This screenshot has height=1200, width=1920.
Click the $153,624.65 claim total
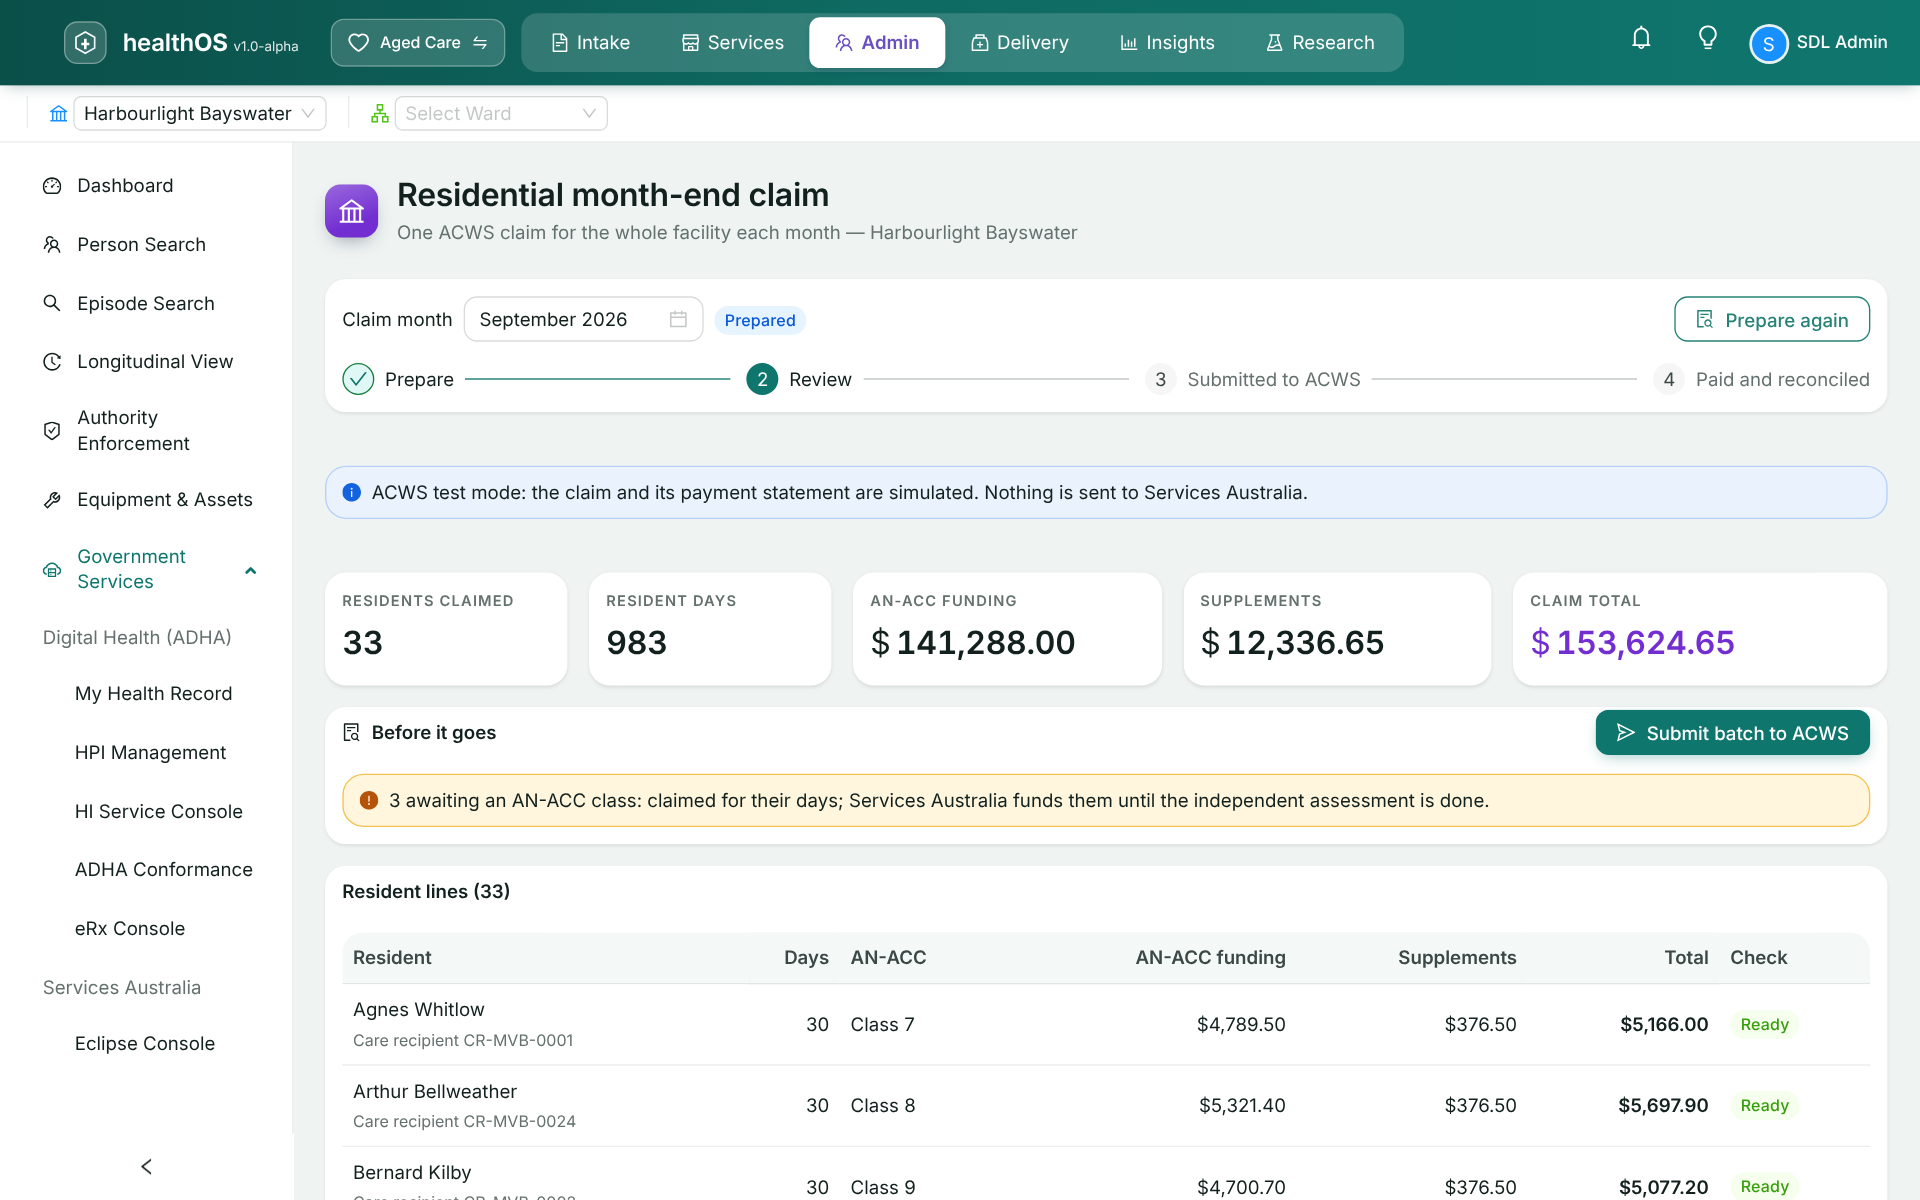pyautogui.click(x=1632, y=642)
